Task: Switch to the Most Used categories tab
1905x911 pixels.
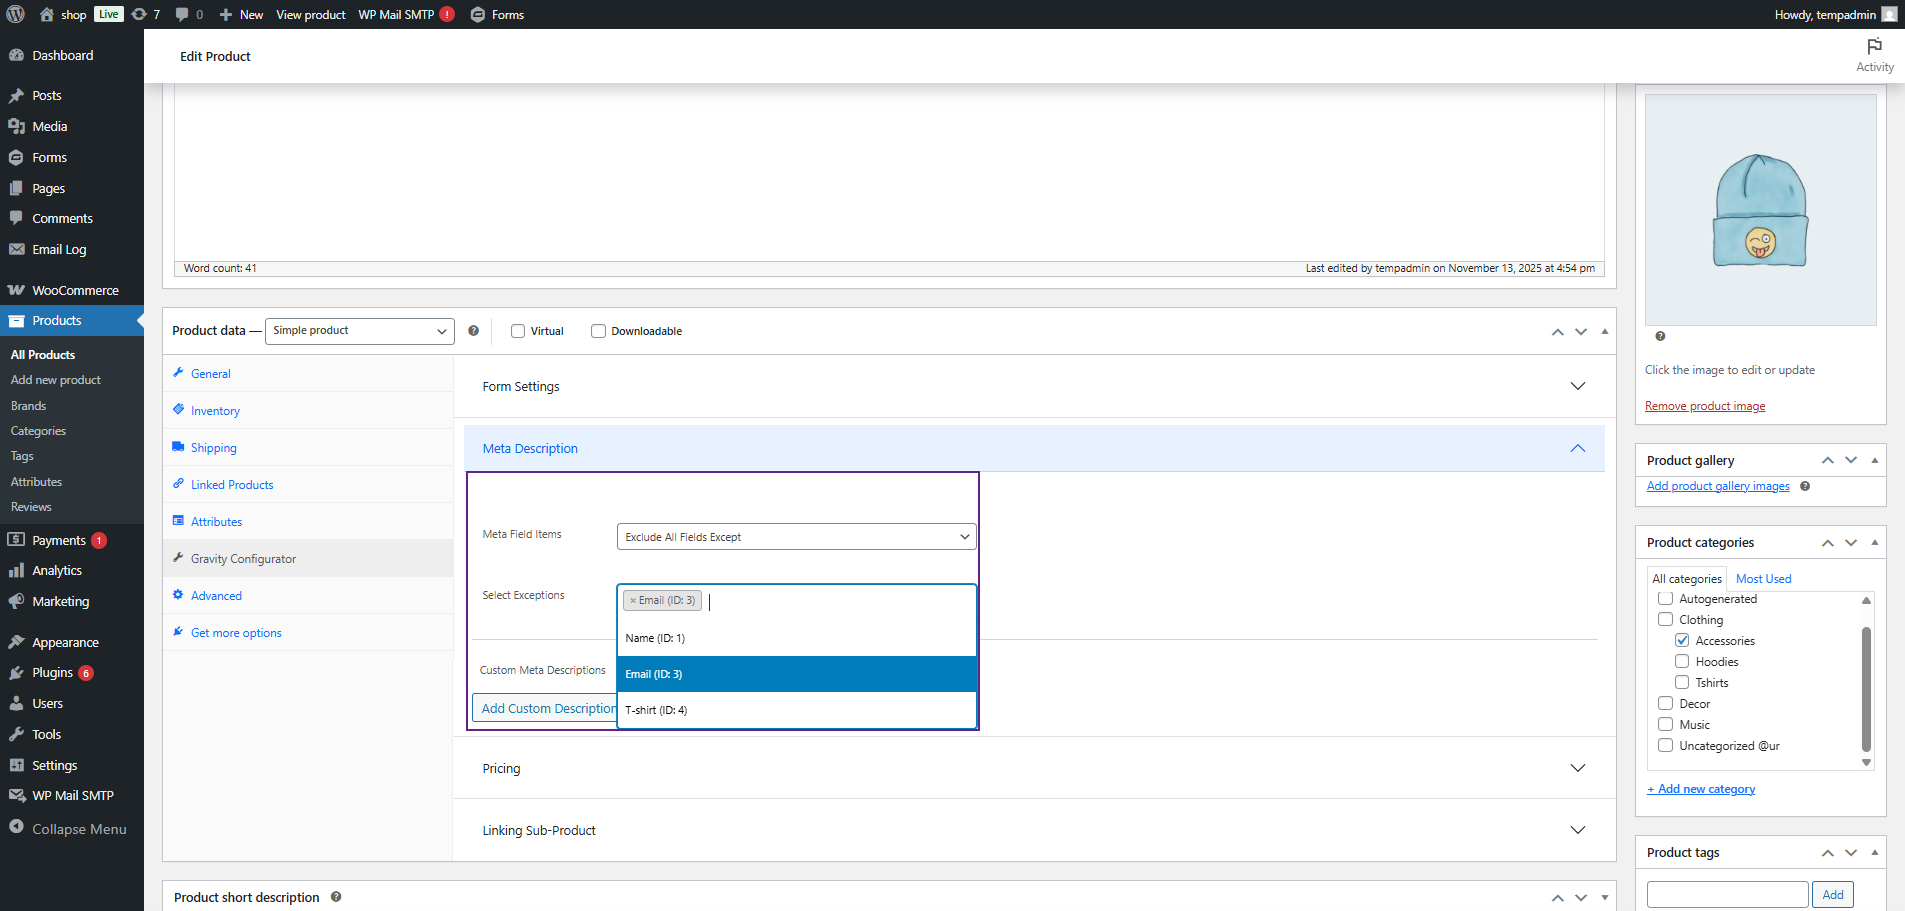Action: (x=1763, y=579)
